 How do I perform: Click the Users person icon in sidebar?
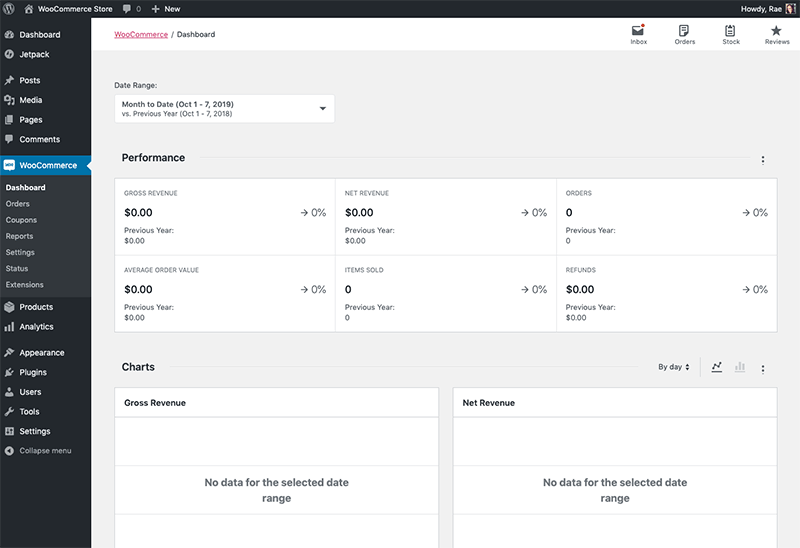coord(9,392)
